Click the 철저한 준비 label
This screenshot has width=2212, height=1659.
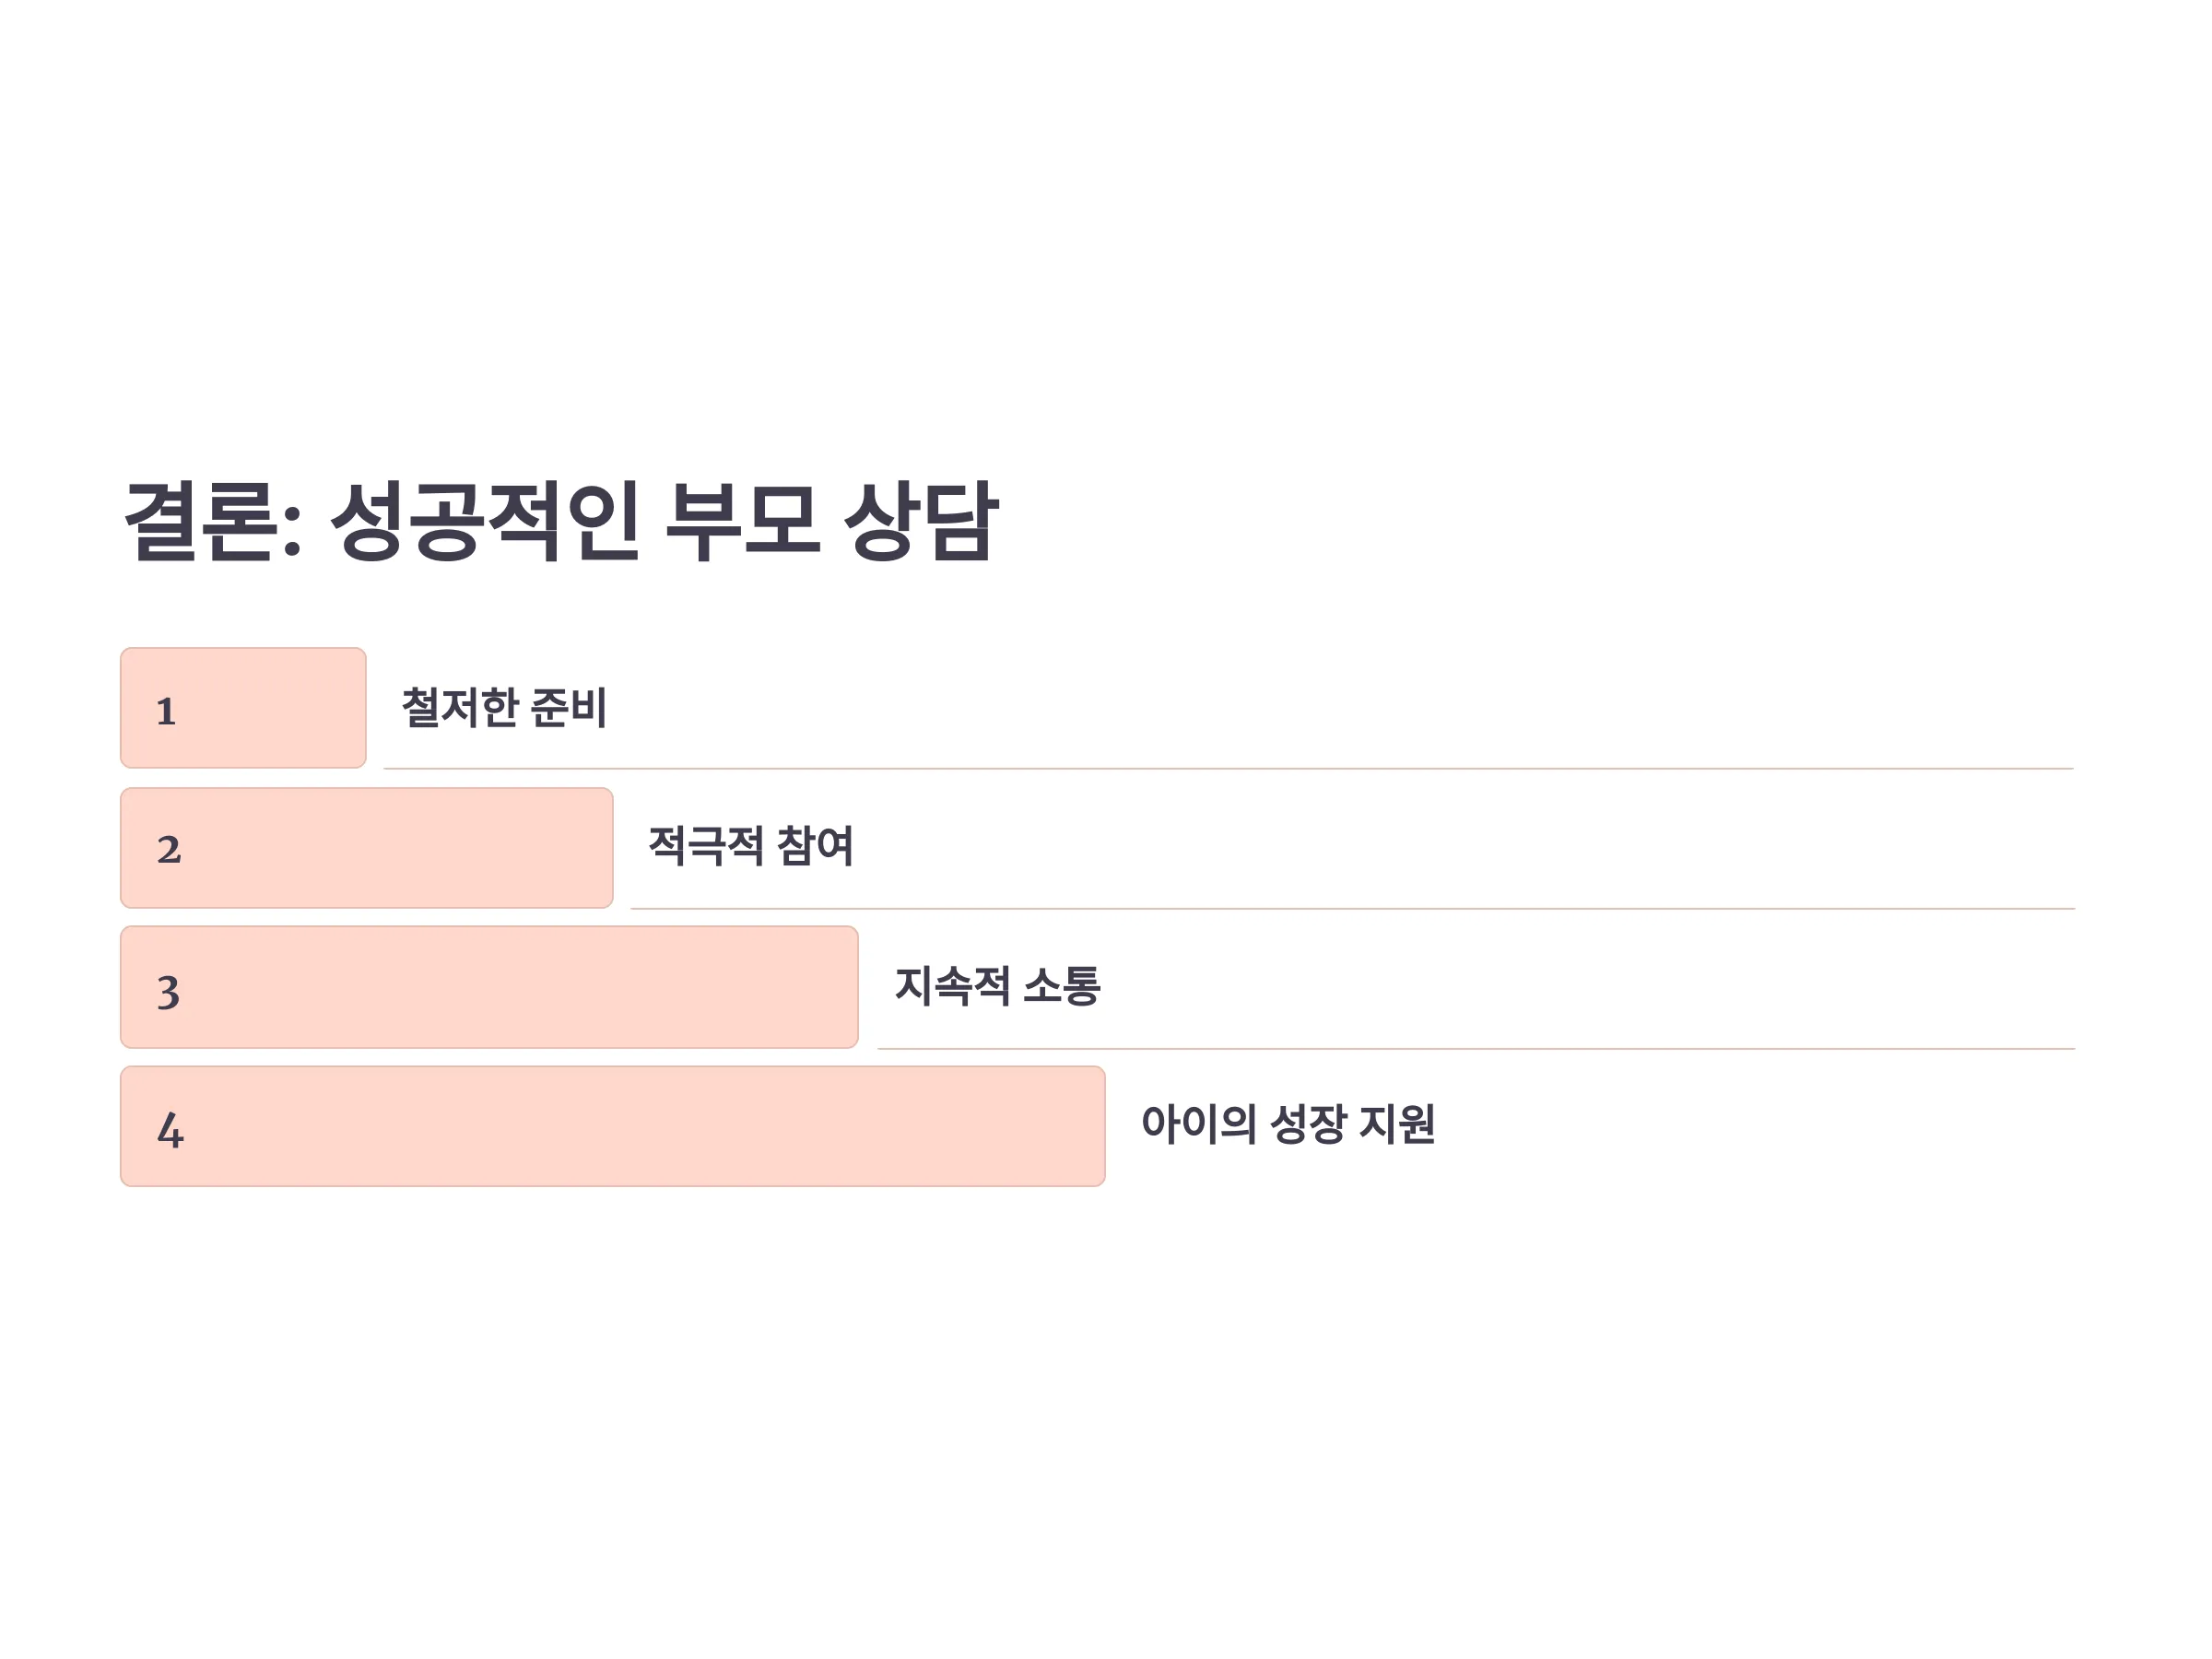tap(504, 708)
